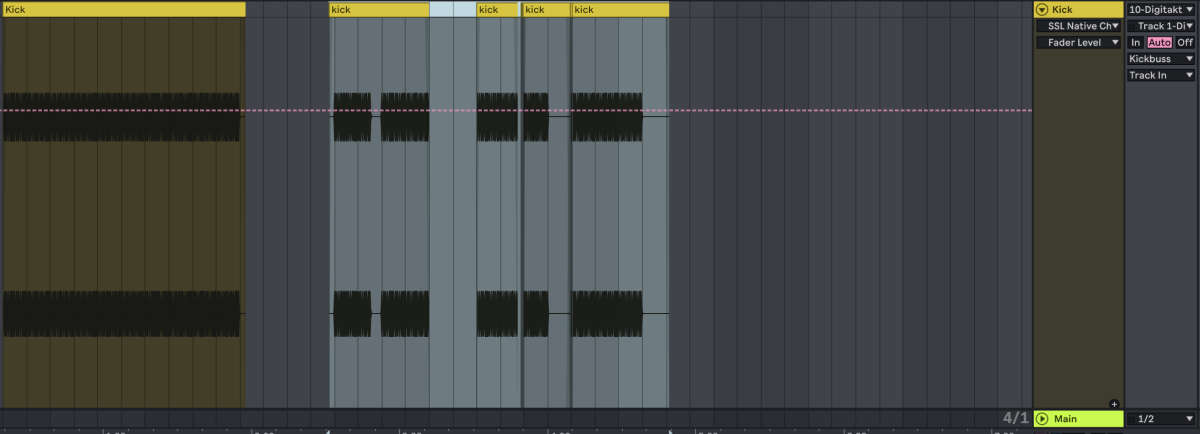Select the last lowercase kick clip header
Screen dimensions: 1200x434
pyautogui.click(x=620, y=9)
